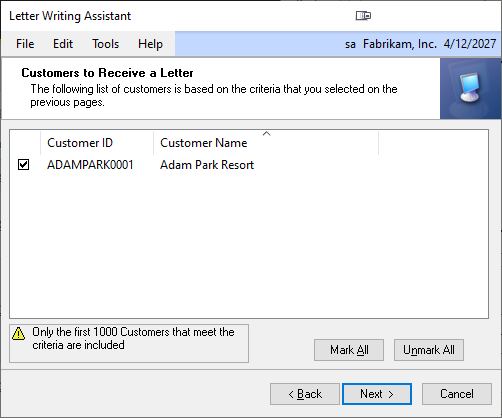
Task: Click the Unmark All button
Action: [429, 350]
